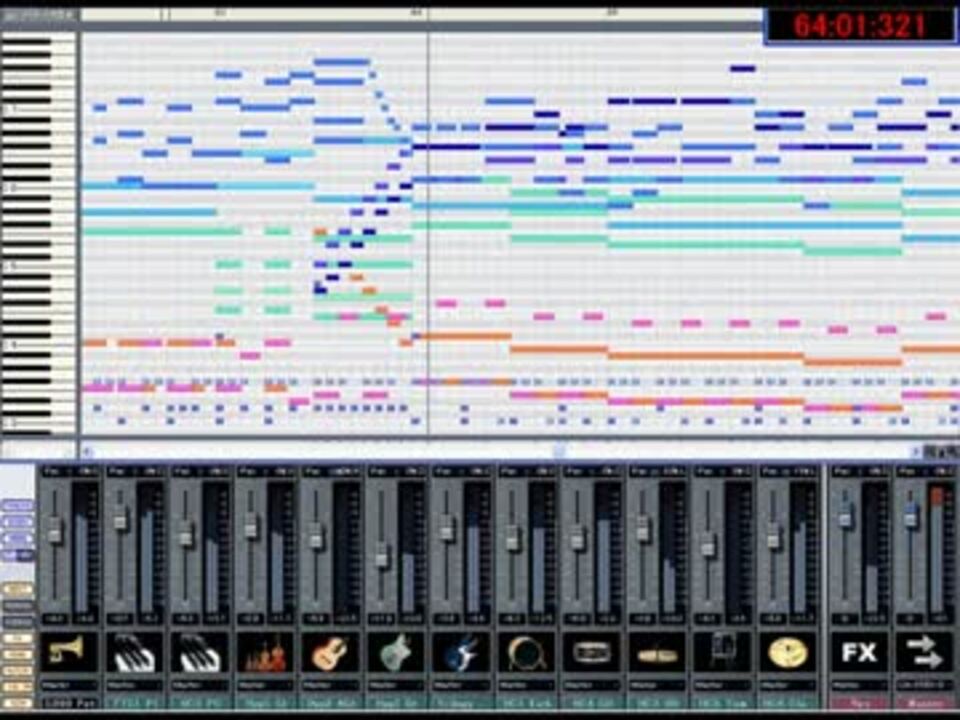Click the piano roll bar ruler at top
Viewport: 960px width, 720px height.
point(421,13)
